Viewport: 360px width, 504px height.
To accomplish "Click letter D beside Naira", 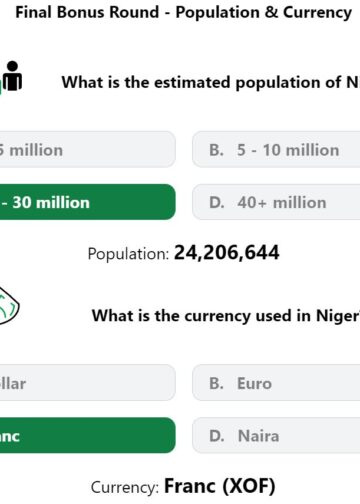I will (217, 436).
